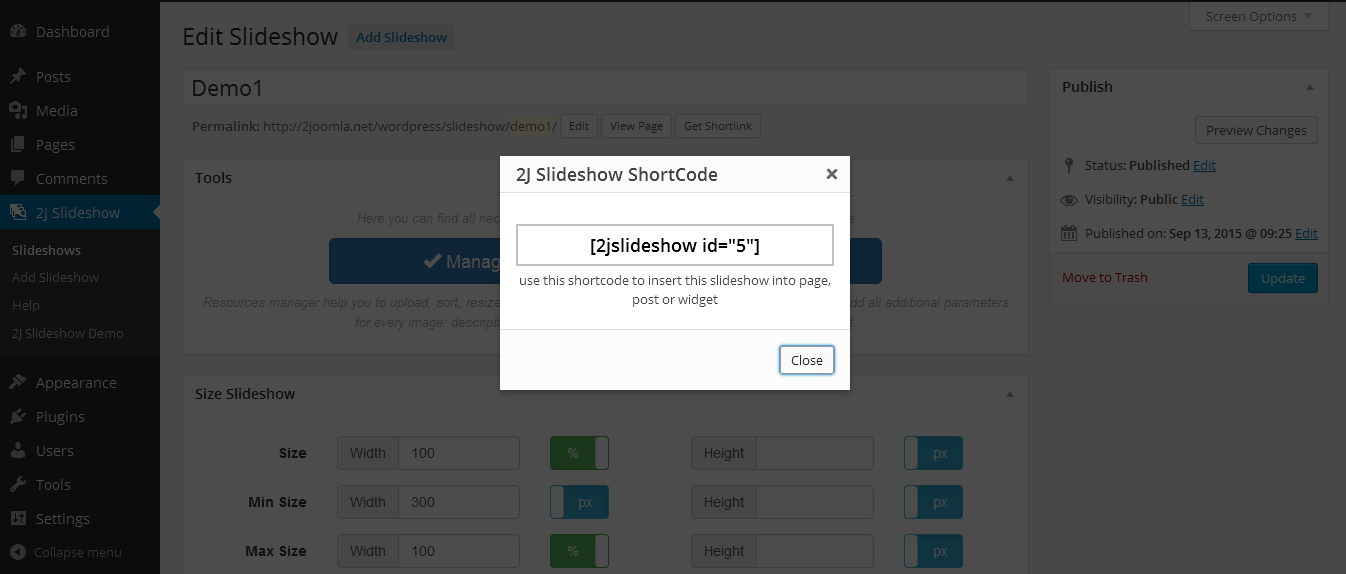Click the Users person icon
Screen dimensions: 1346x574
point(18,450)
